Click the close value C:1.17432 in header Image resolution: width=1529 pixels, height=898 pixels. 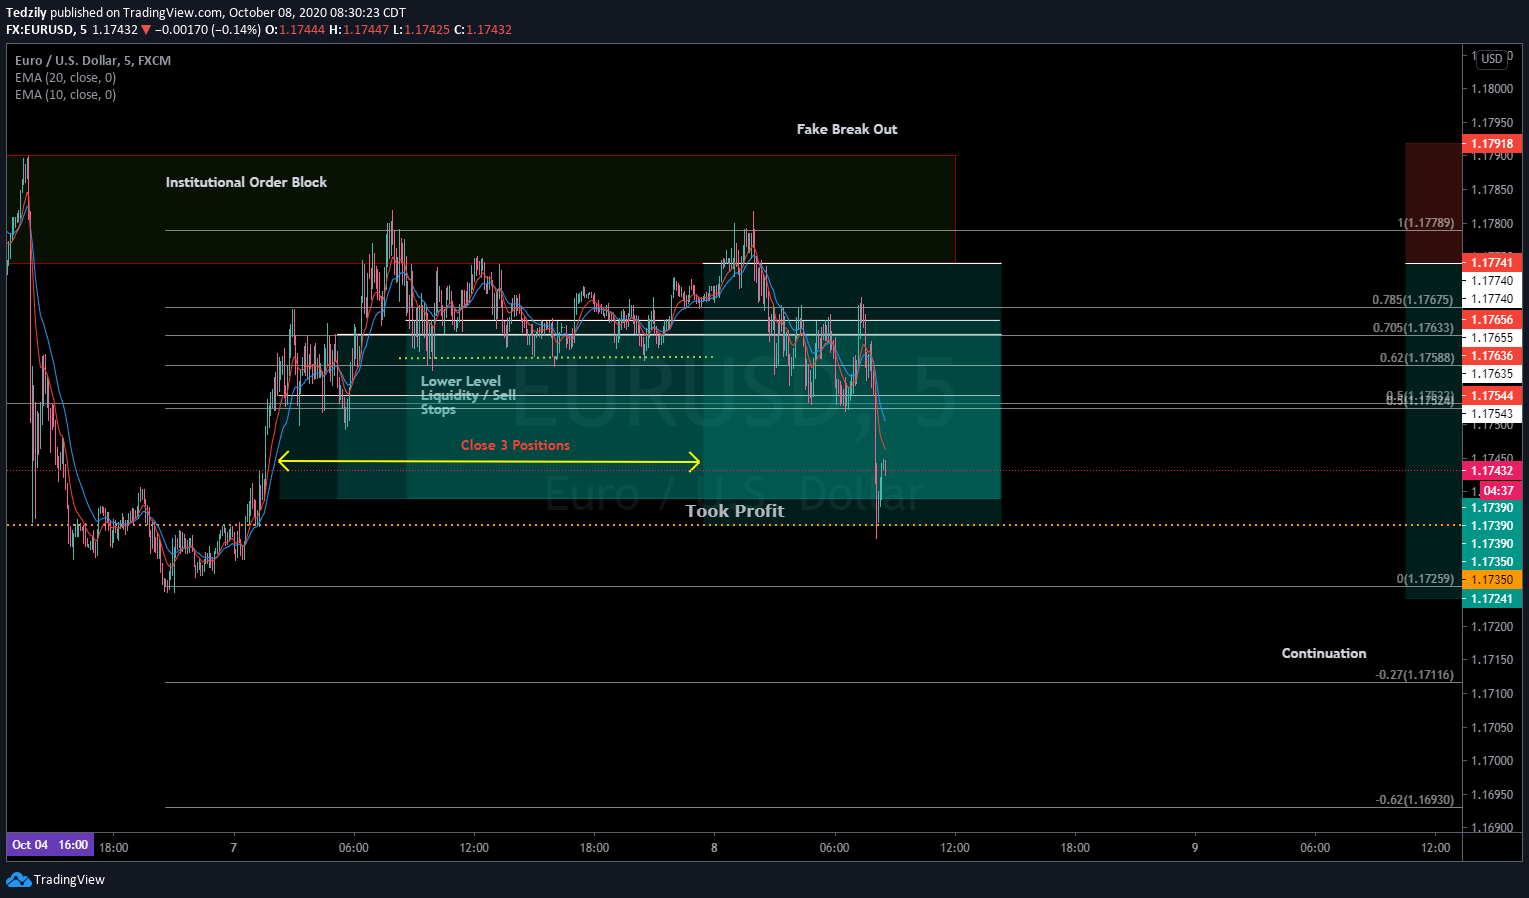click(483, 30)
